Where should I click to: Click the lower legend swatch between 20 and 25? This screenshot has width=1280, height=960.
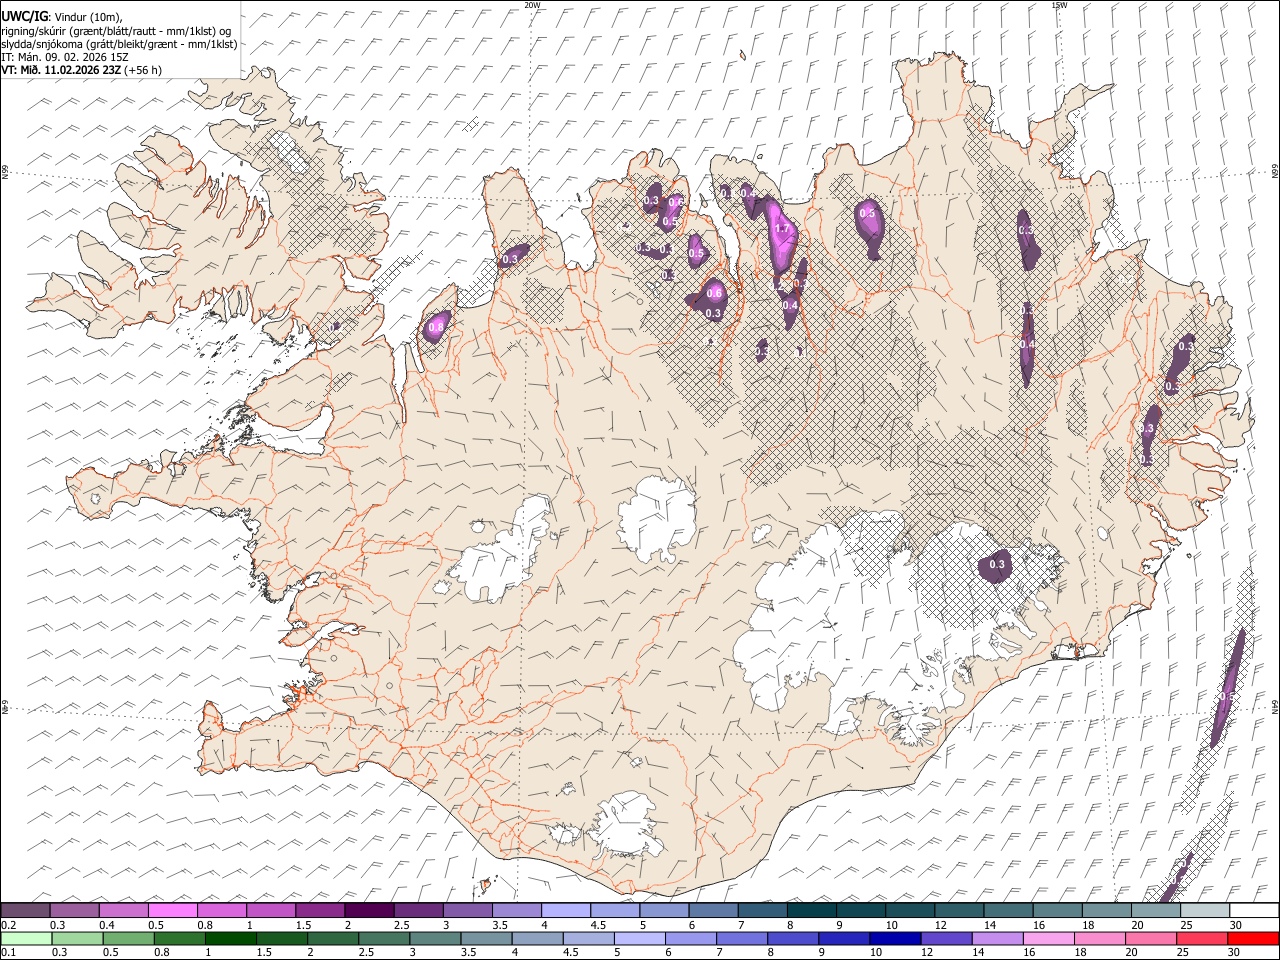pos(1152,938)
